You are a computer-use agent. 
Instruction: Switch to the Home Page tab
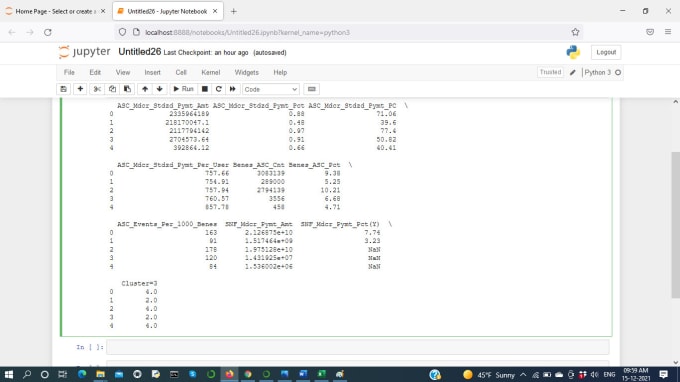click(x=55, y=11)
